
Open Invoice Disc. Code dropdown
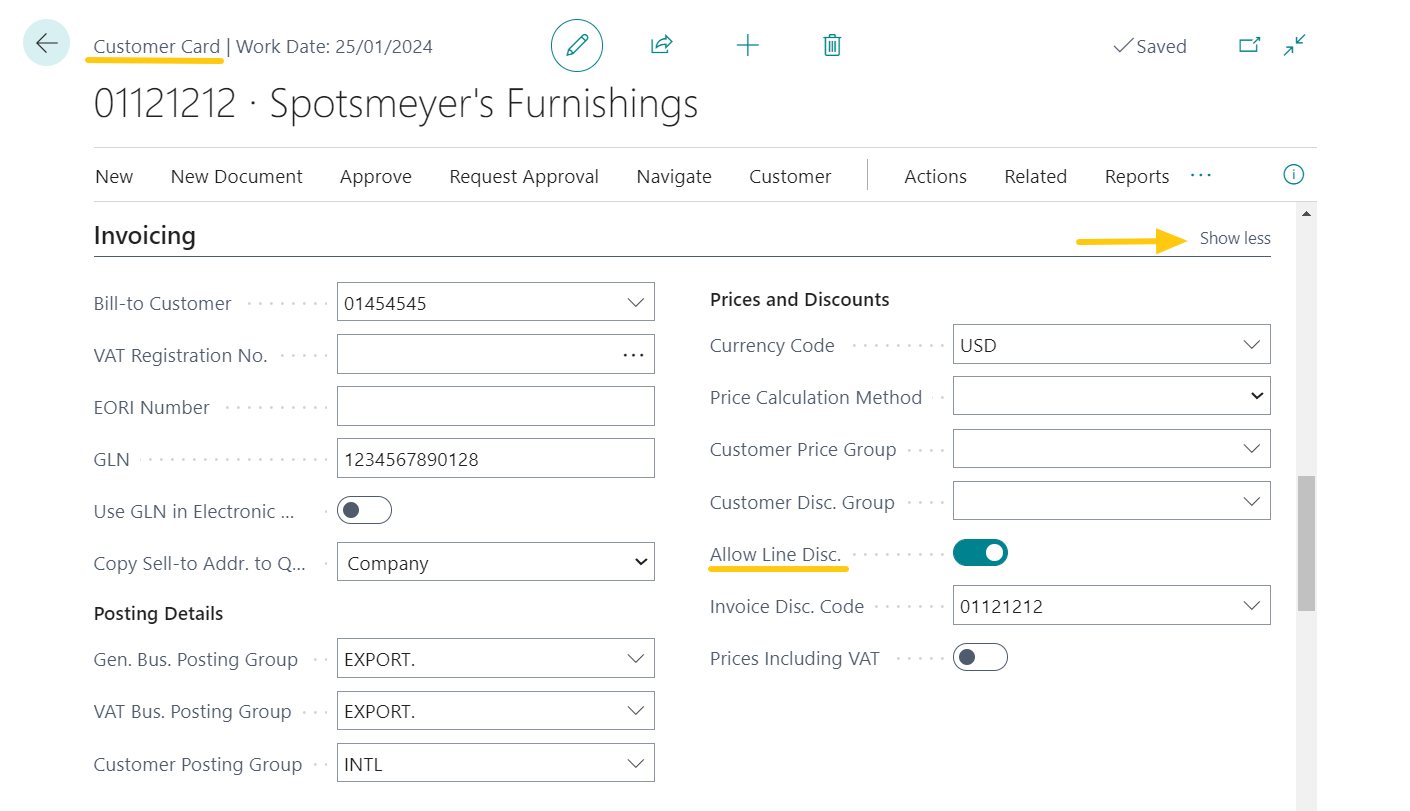click(x=1251, y=605)
